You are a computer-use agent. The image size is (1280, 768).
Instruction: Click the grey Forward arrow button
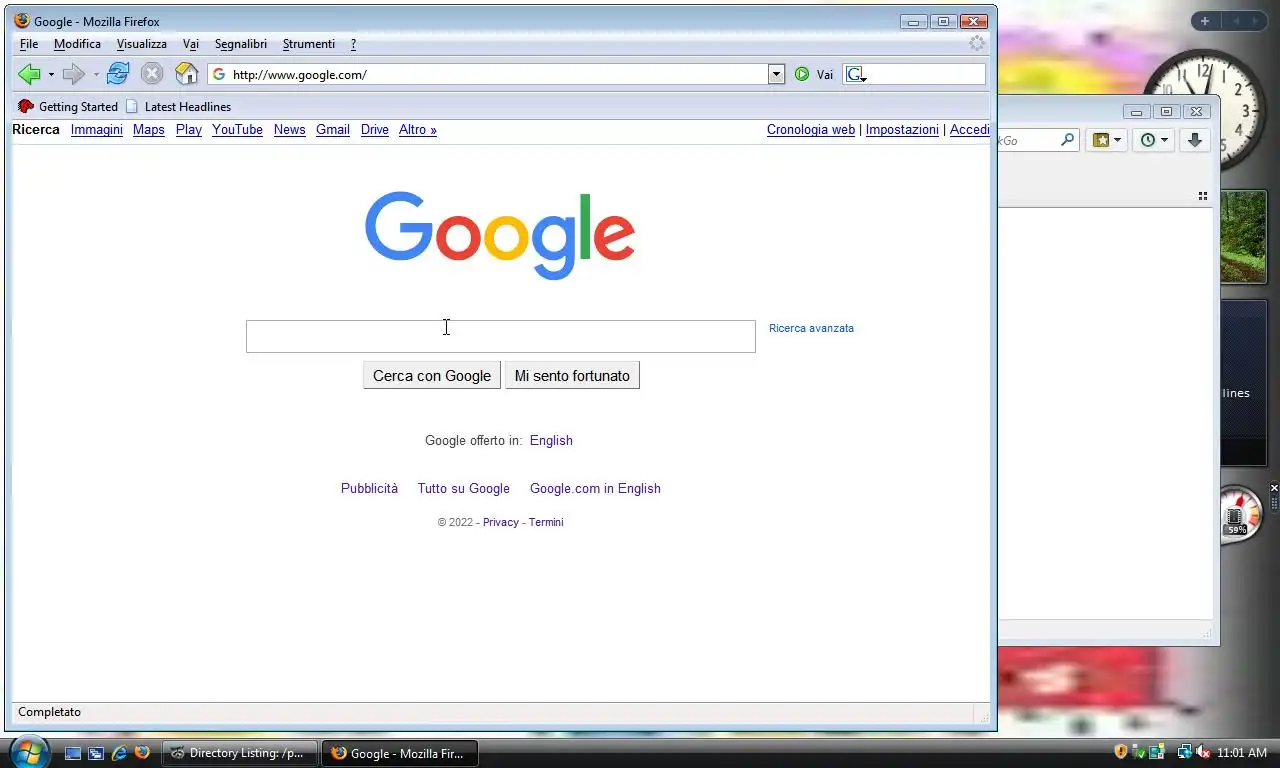tap(73, 74)
